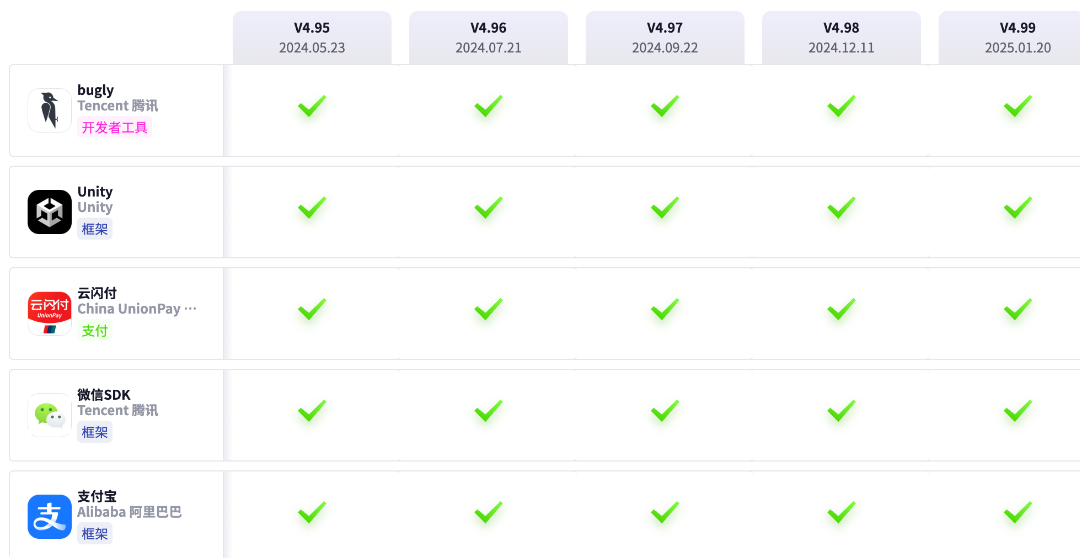The height and width of the screenshot is (558, 1080).
Task: Click the bugly woodpecker icon
Action: (x=50, y=110)
